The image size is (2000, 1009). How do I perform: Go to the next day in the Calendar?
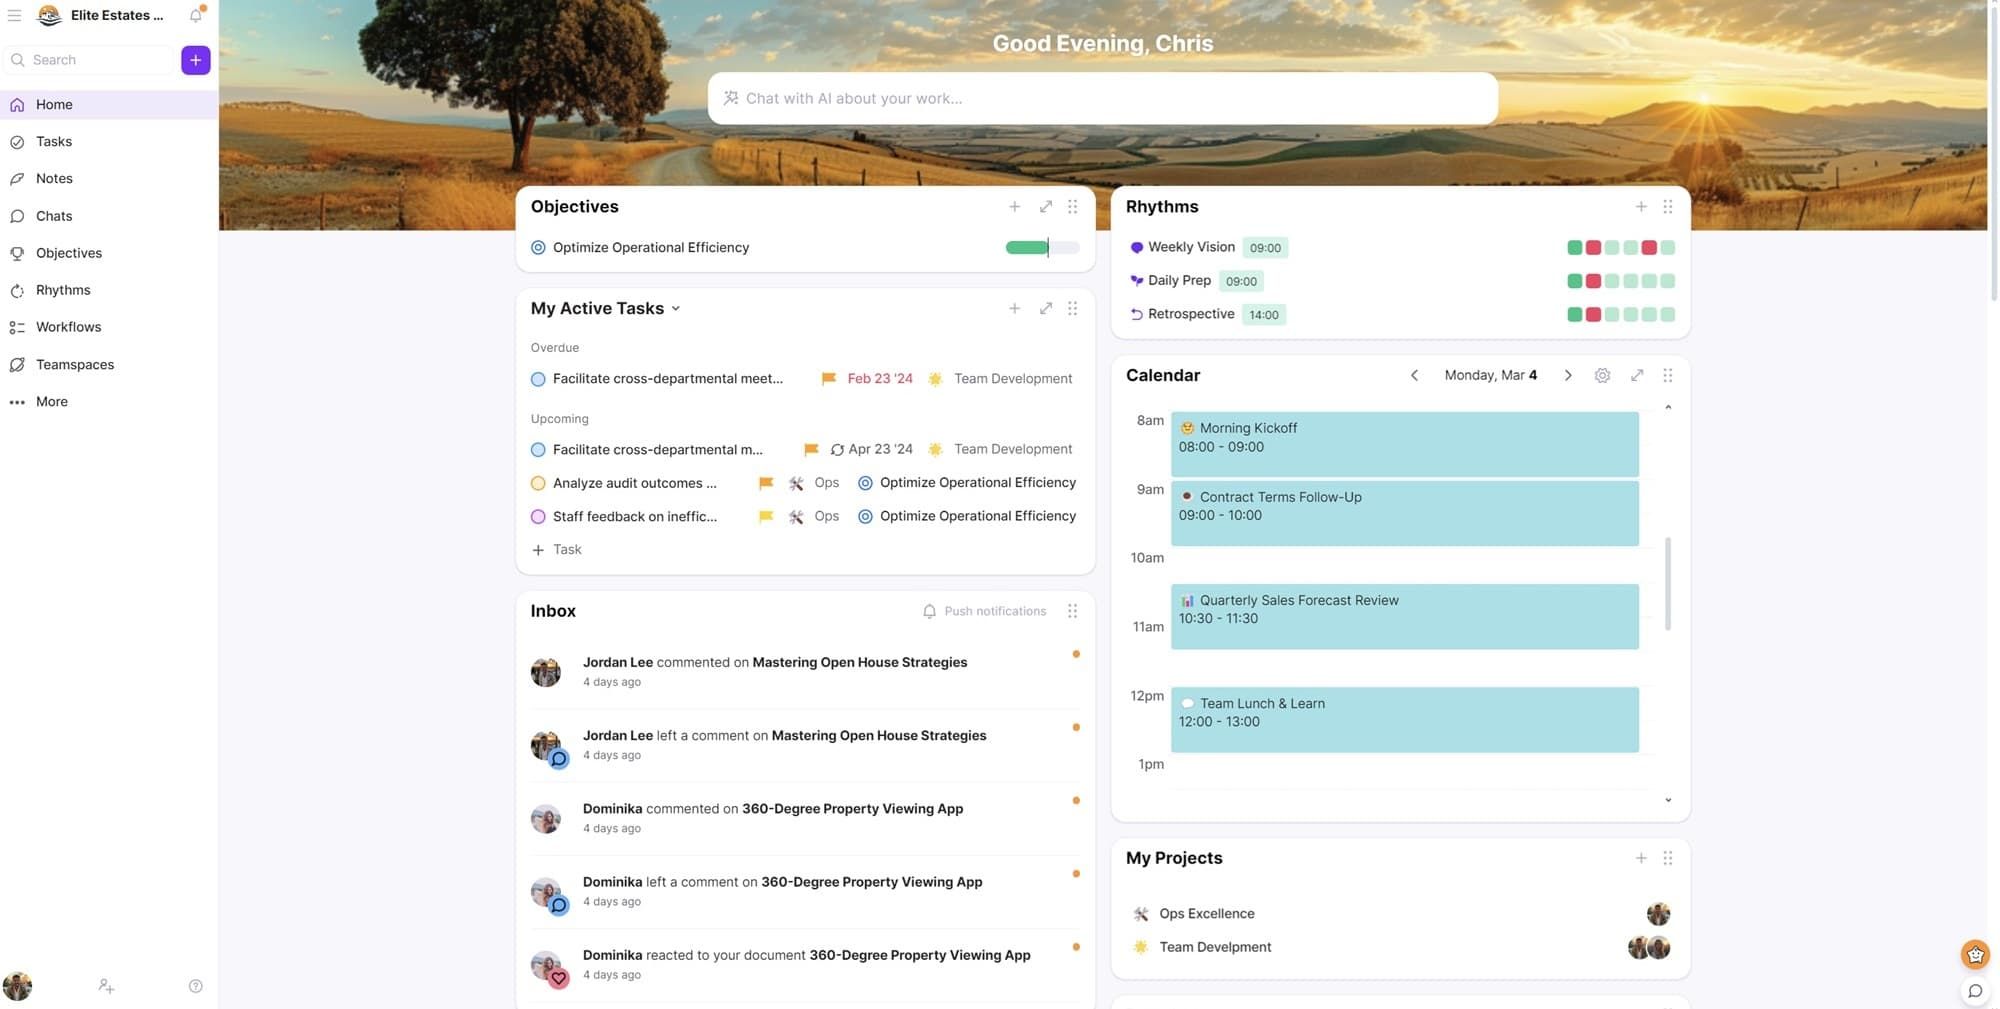click(1567, 375)
